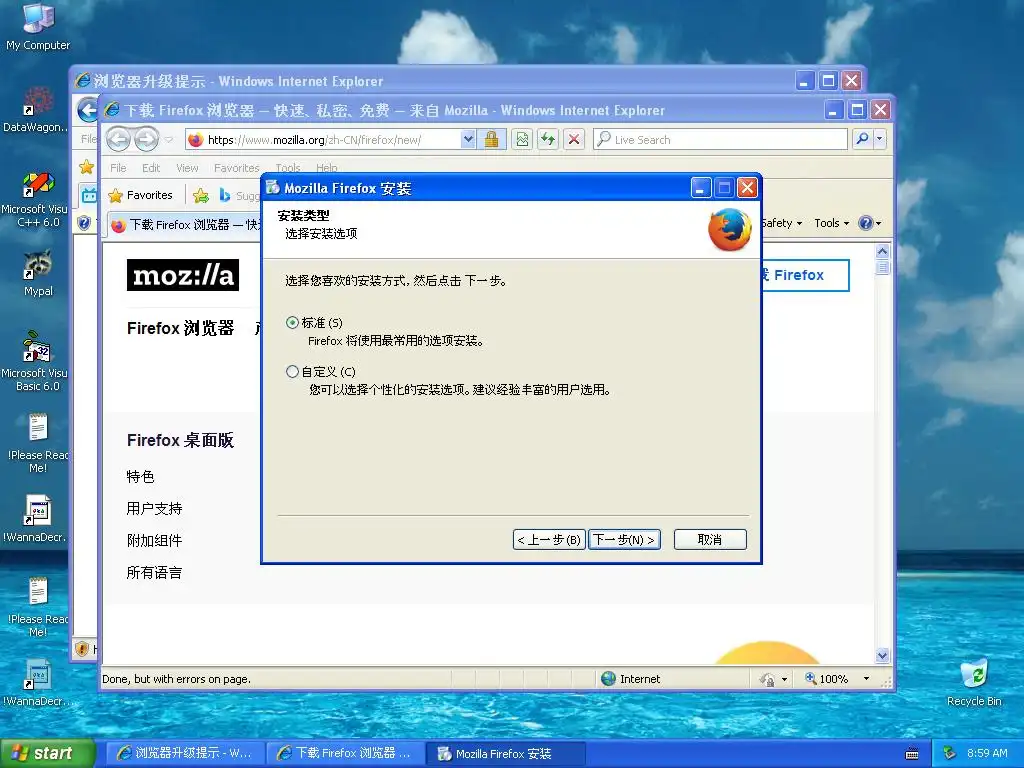Click the Internet zone globe in status bar
This screenshot has height=768, width=1024.
(609, 679)
